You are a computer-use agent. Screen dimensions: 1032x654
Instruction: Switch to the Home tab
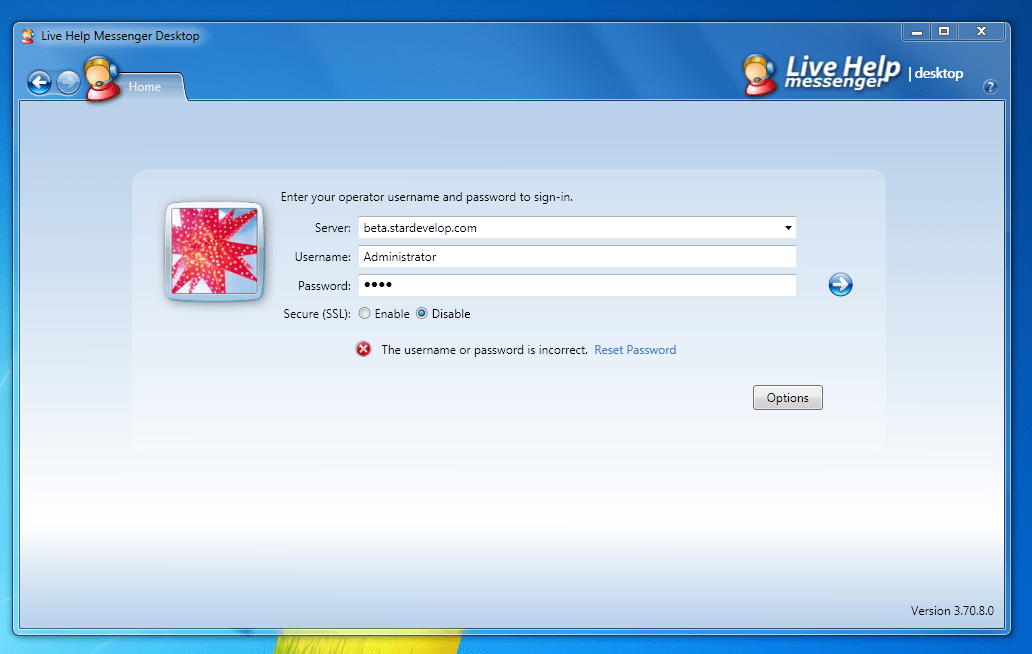[x=144, y=87]
